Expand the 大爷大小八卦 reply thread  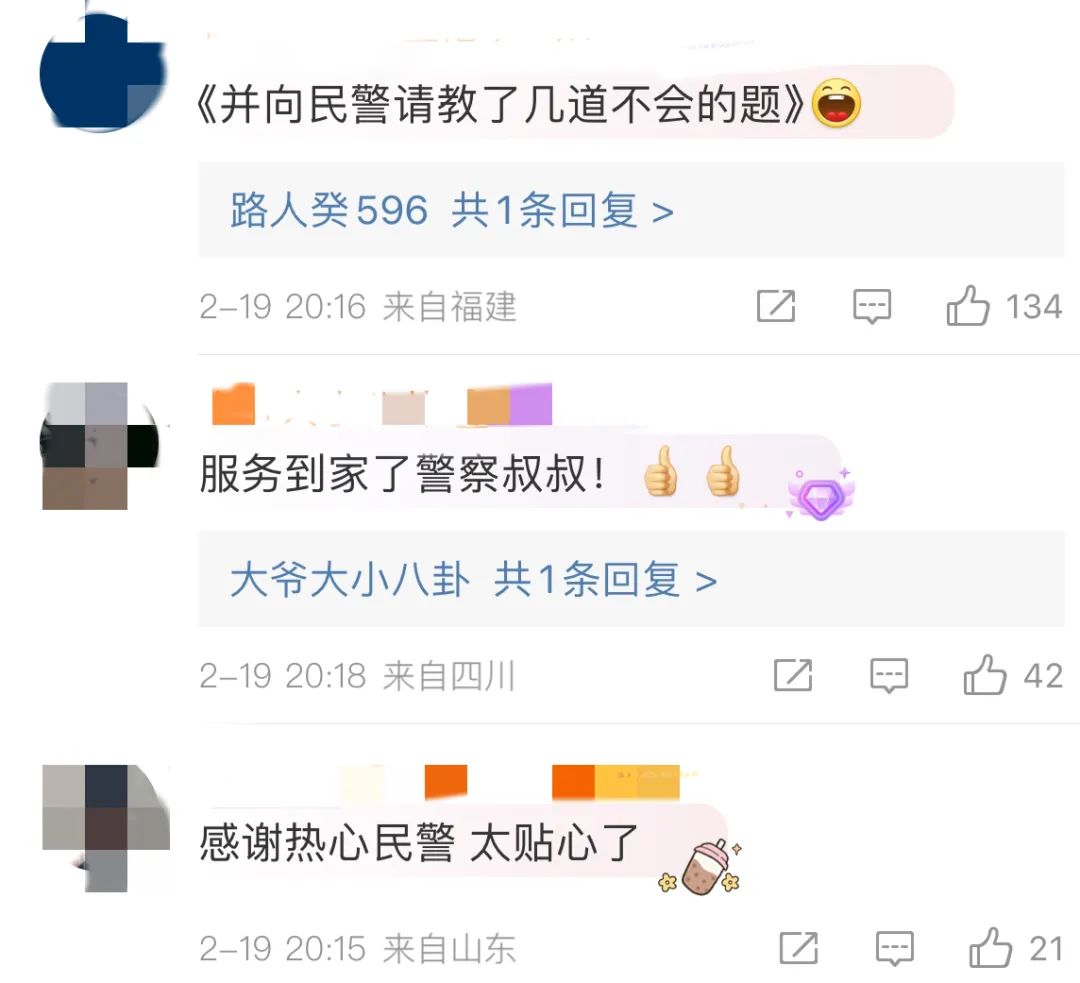point(631,579)
